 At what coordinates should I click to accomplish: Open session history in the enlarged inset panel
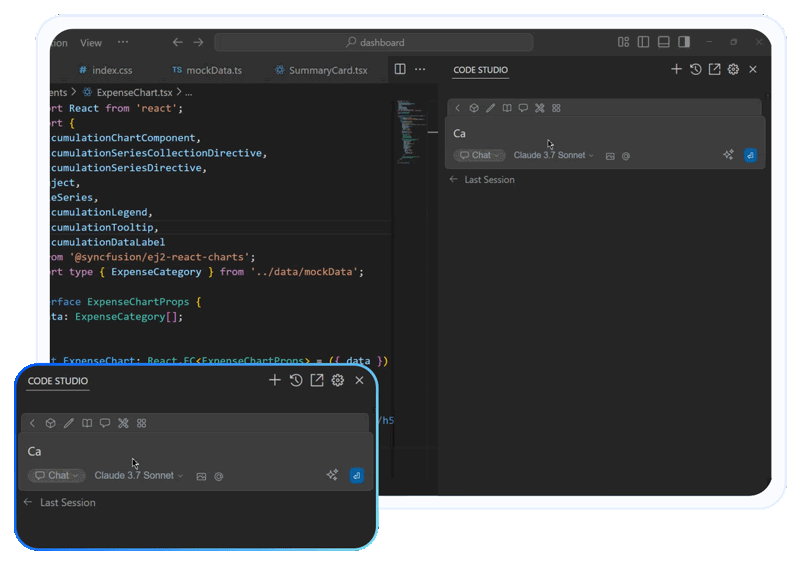pos(296,380)
